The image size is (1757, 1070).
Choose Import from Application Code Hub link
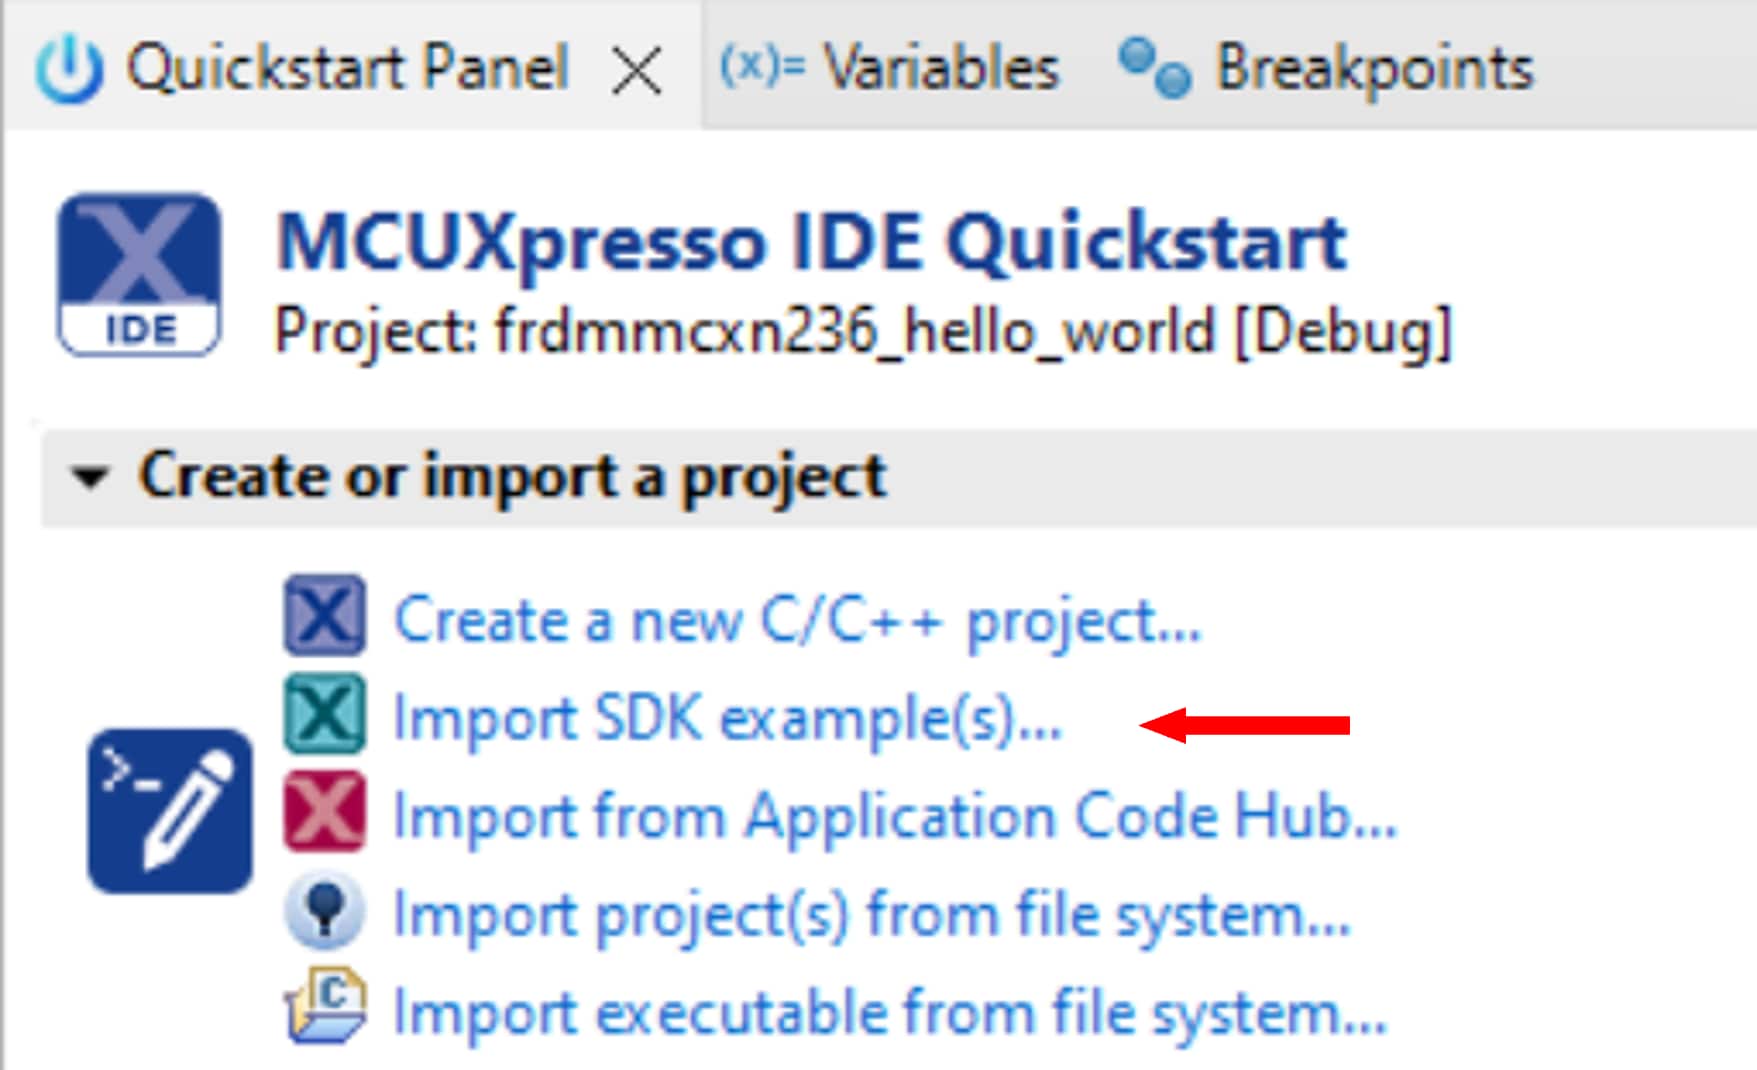point(894,816)
